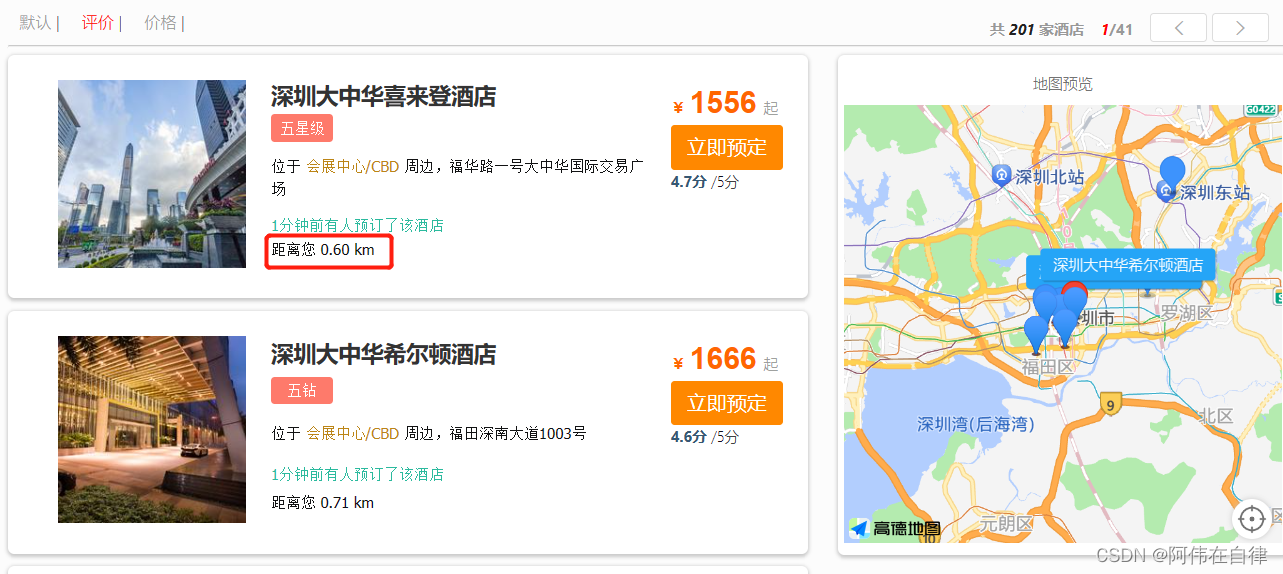The width and height of the screenshot is (1283, 574).
Task: Click the 1/41 page indicator
Action: 1117,30
